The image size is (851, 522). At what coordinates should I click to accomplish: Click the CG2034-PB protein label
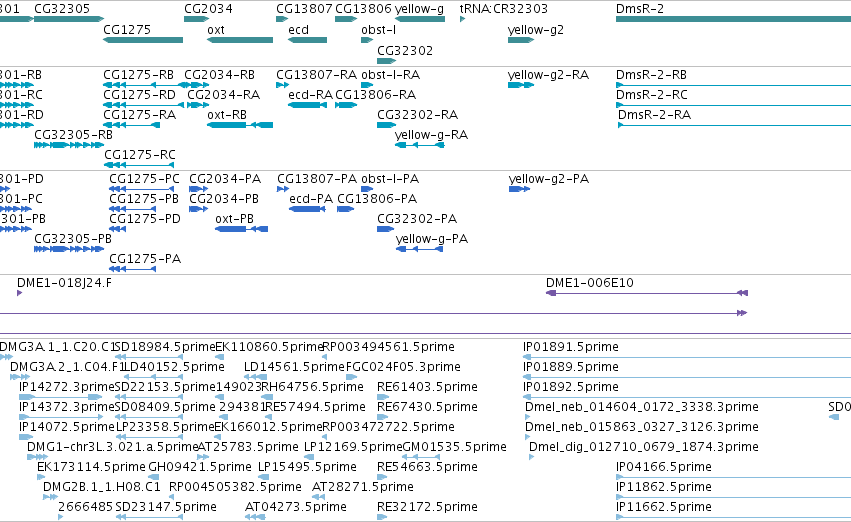224,199
